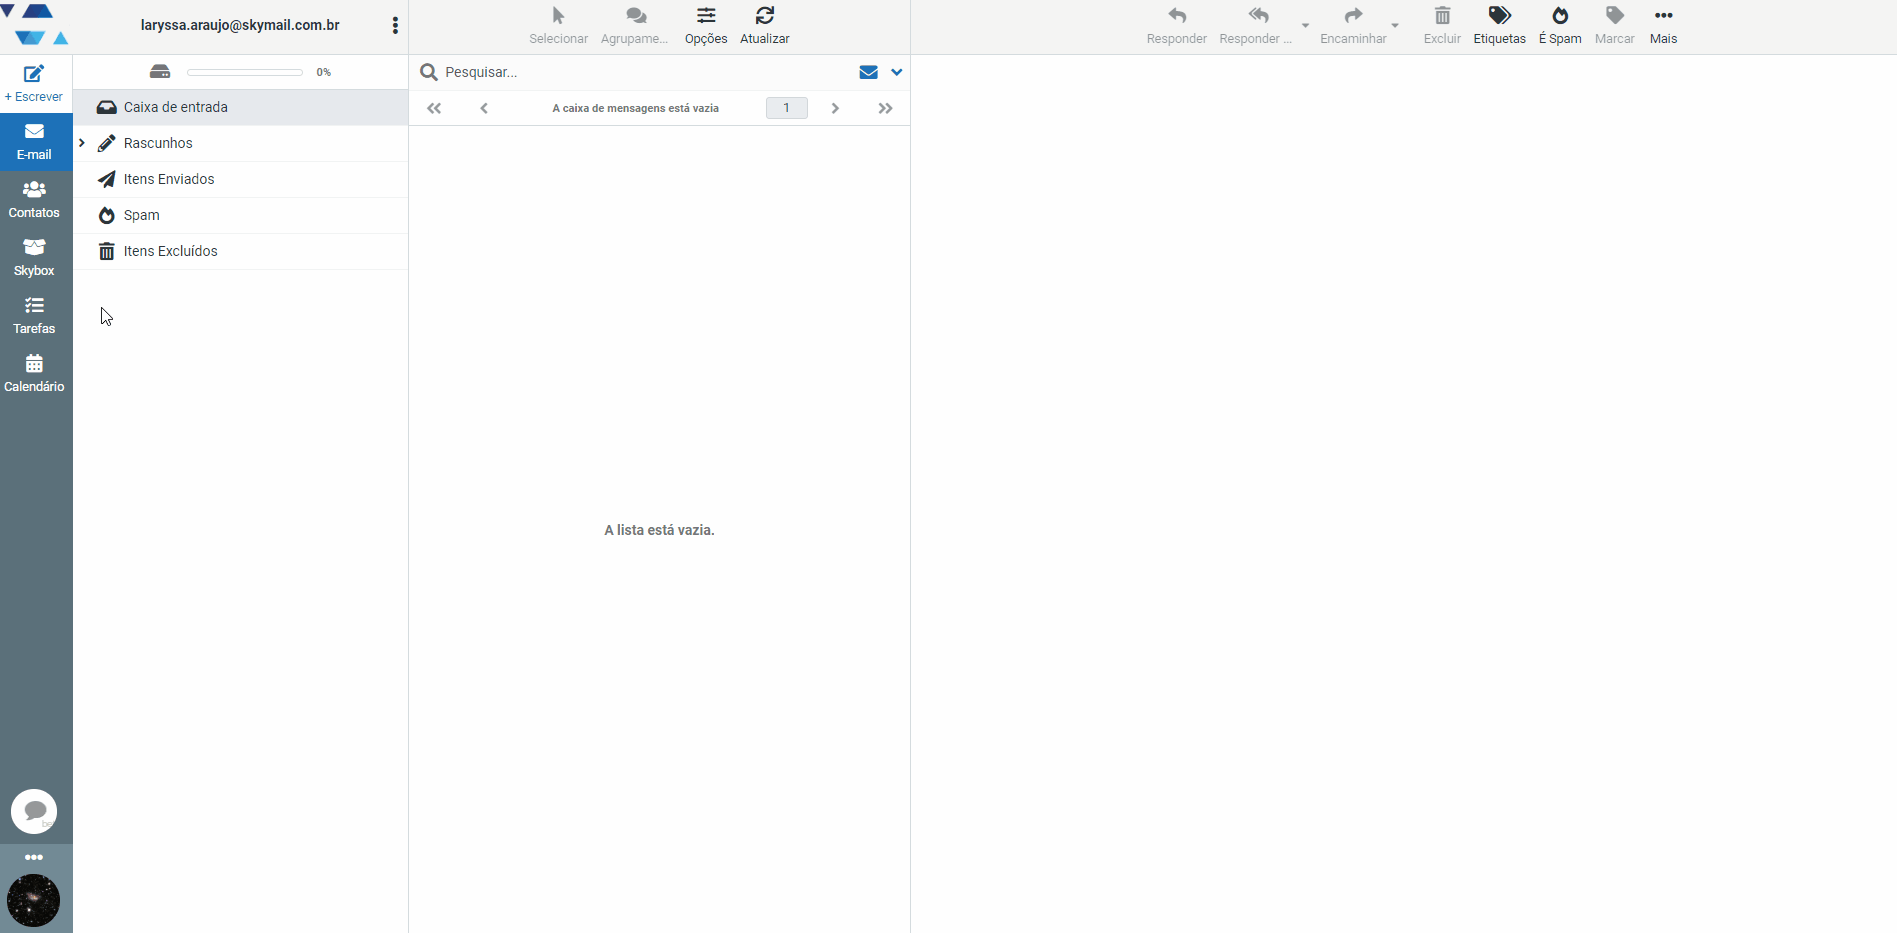Click the sidebar three-dots more button
The width and height of the screenshot is (1897, 933).
34,857
